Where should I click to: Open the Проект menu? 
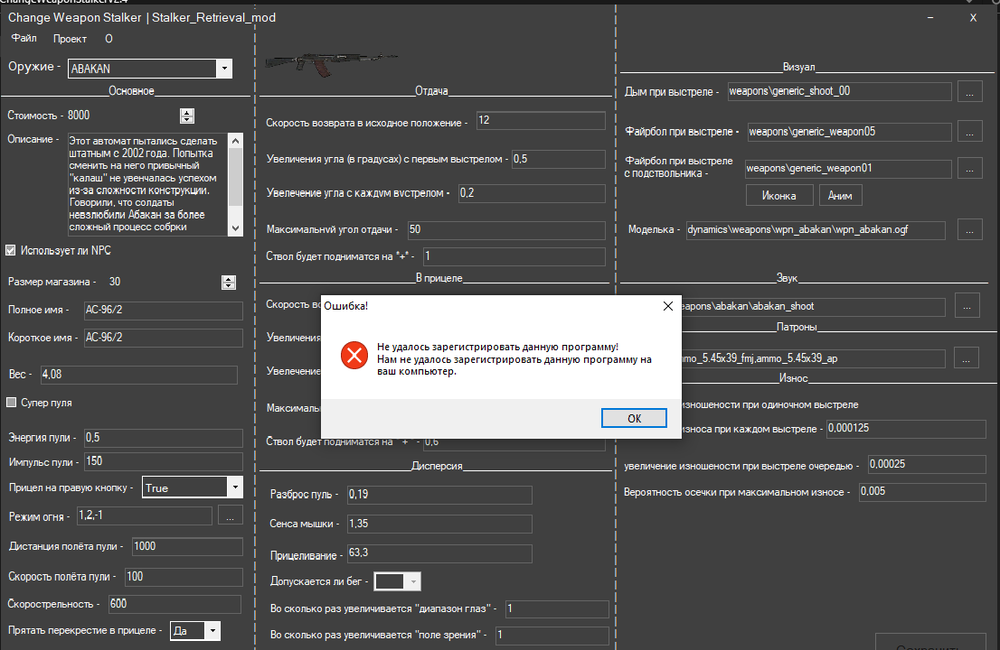pos(70,39)
